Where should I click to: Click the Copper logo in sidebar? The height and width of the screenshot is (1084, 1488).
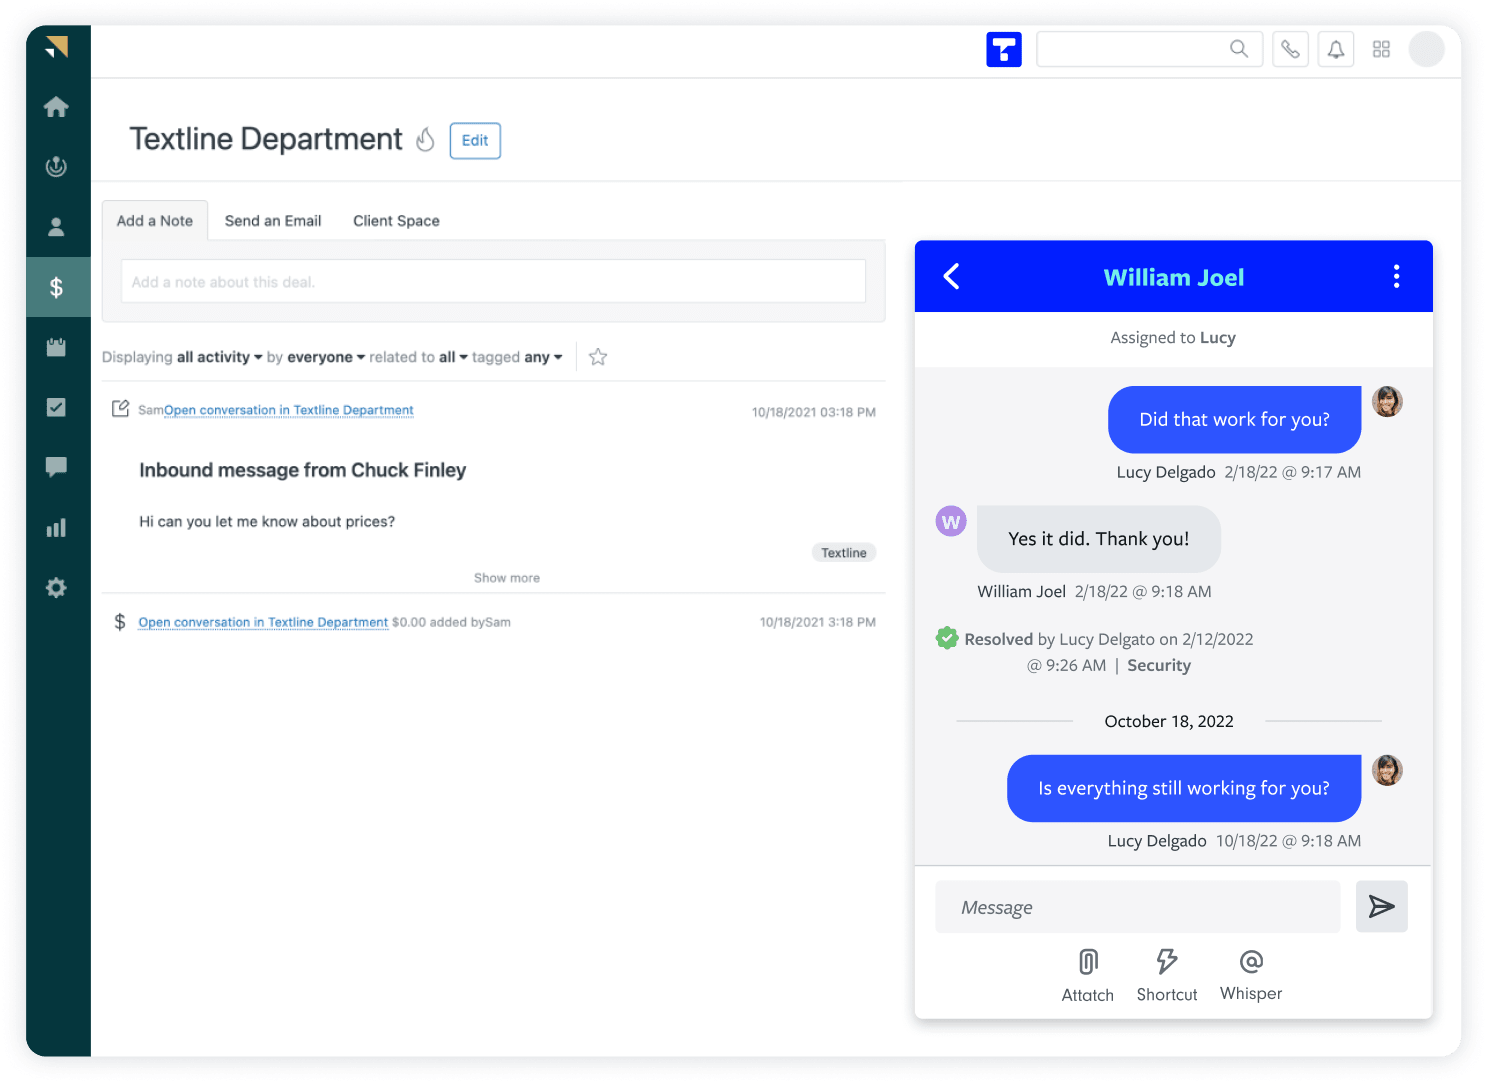coord(57,46)
